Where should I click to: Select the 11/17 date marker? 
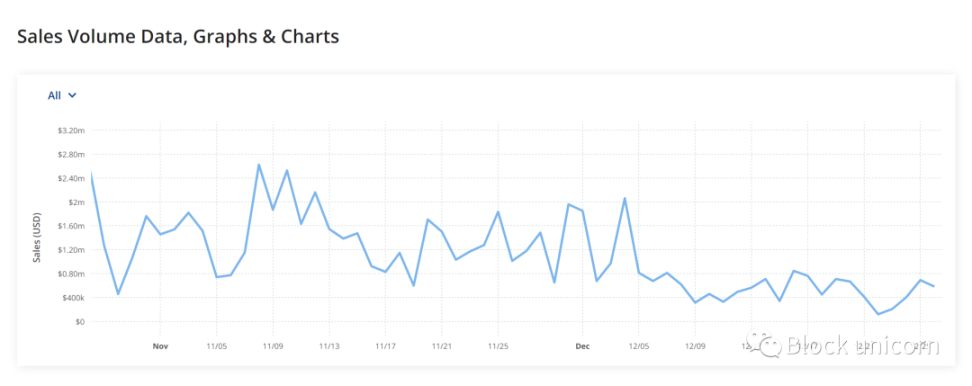click(385, 346)
